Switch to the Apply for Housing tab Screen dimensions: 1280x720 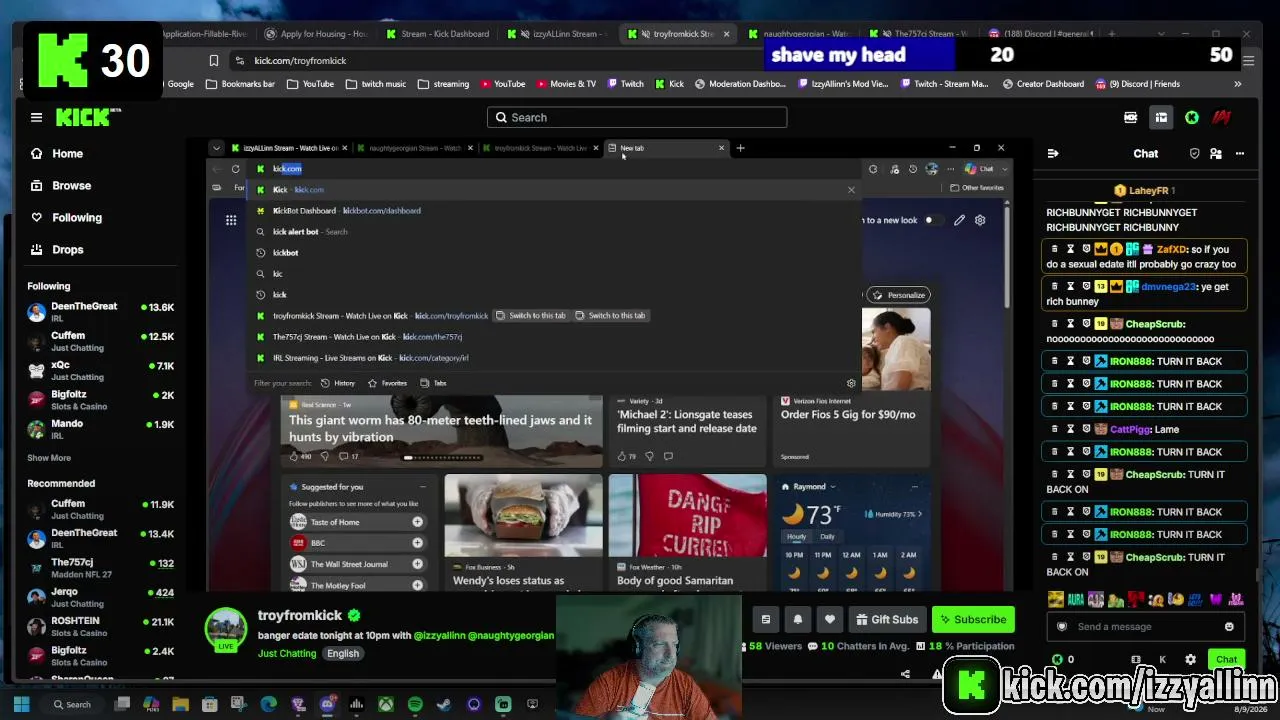click(316, 34)
